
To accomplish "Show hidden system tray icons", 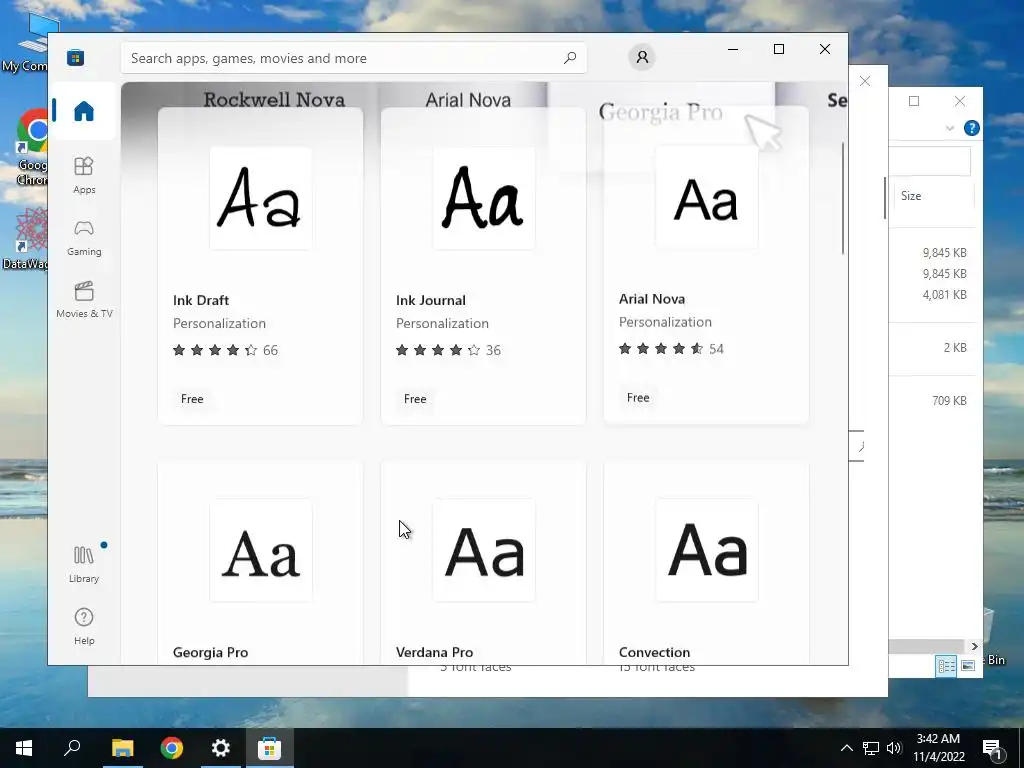I will coord(846,748).
